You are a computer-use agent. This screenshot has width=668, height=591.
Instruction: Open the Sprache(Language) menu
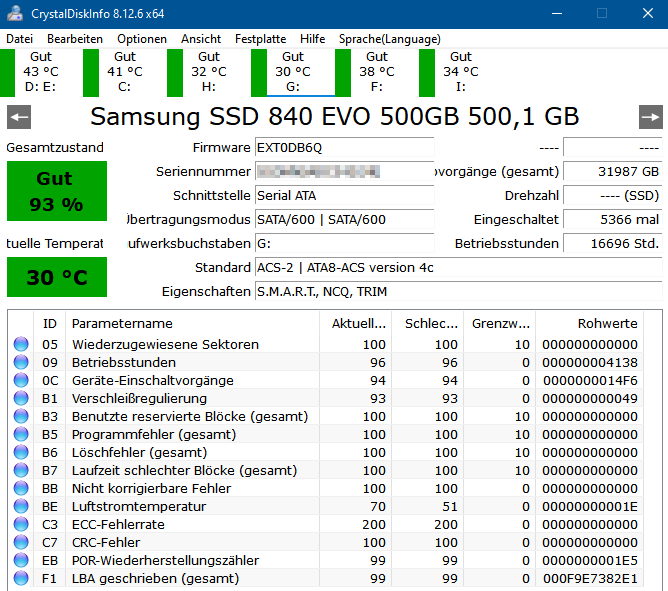[390, 39]
